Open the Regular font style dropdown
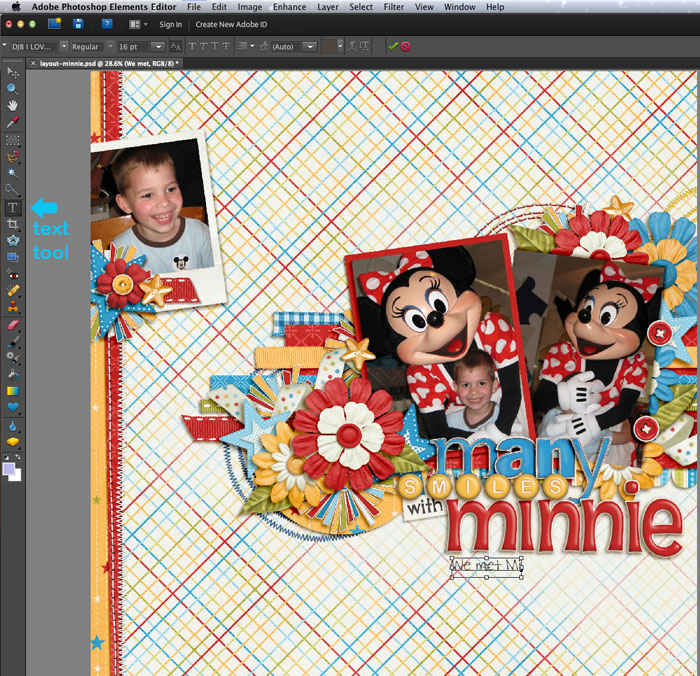Image resolution: width=700 pixels, height=676 pixels. 111,46
